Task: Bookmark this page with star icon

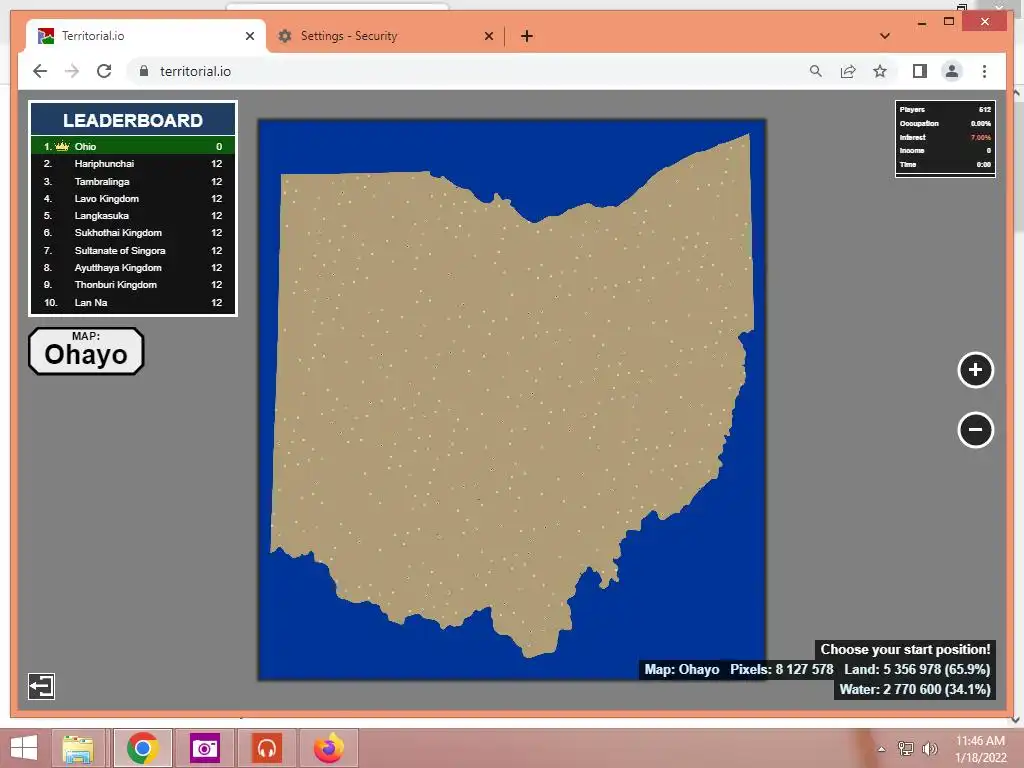Action: tap(880, 71)
